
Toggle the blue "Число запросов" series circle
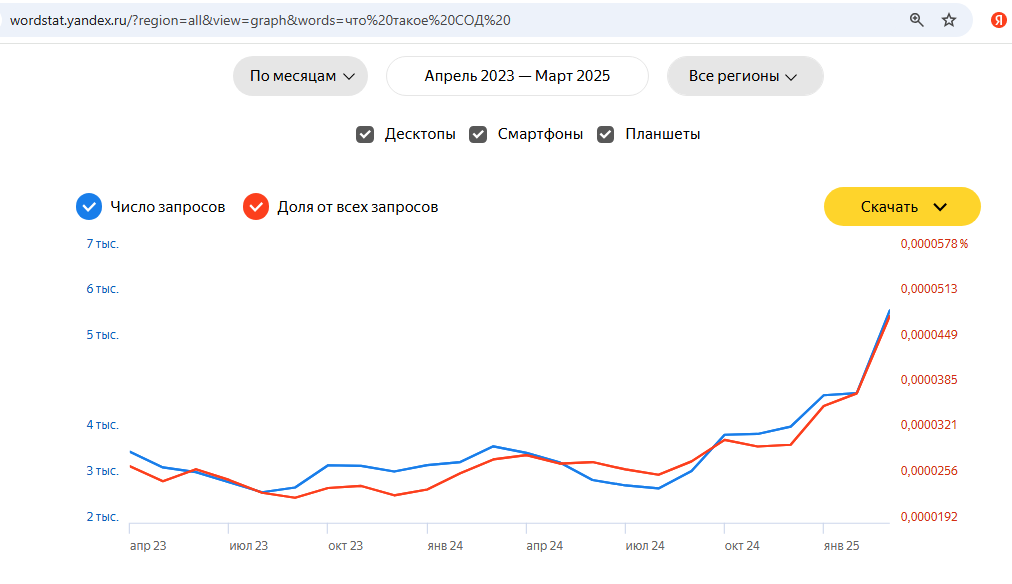(x=89, y=207)
